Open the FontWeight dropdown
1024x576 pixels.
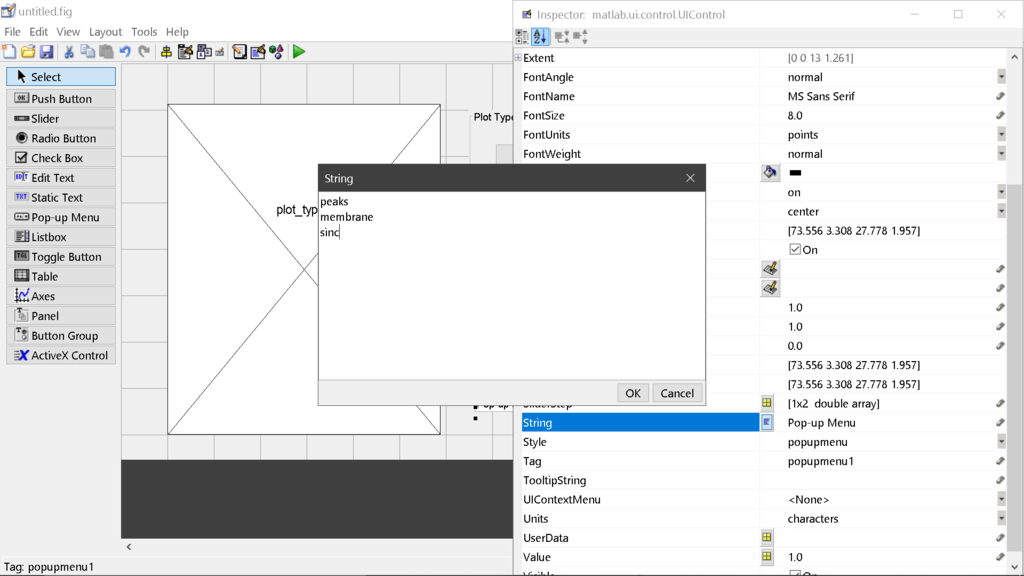coord(1002,153)
